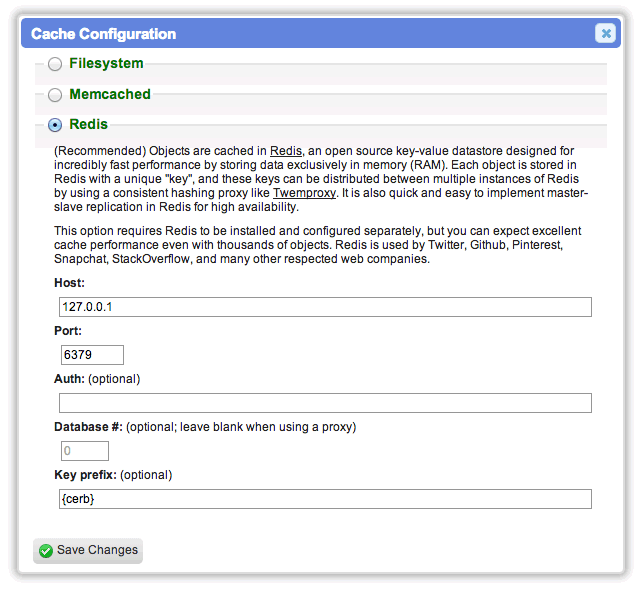Screen dimensions: 642x597
Task: Select the Redis radio button
Action: (x=55, y=124)
